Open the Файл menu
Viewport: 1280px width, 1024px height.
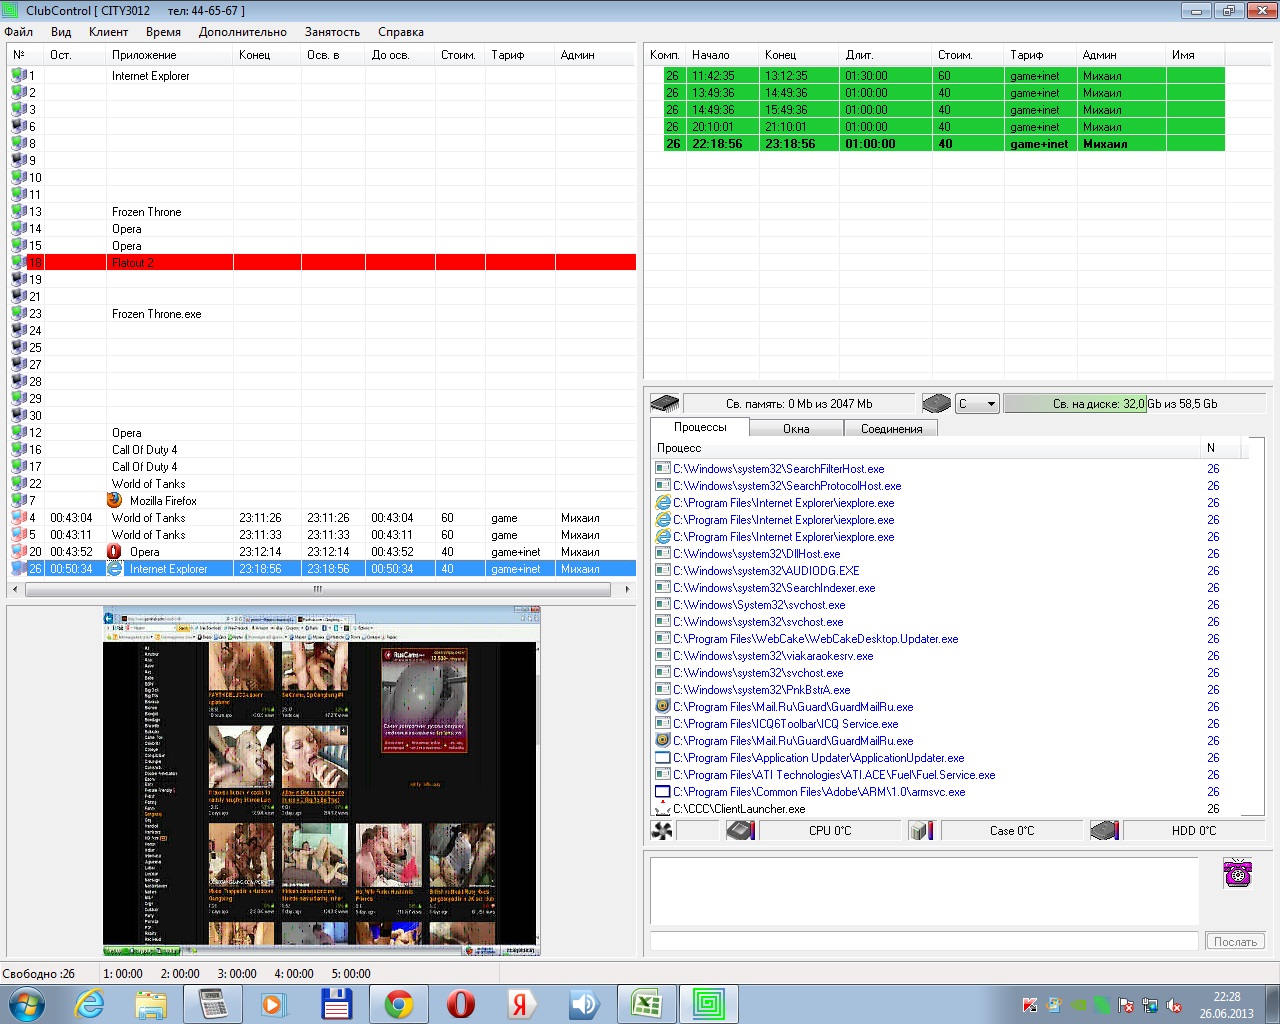click(19, 32)
